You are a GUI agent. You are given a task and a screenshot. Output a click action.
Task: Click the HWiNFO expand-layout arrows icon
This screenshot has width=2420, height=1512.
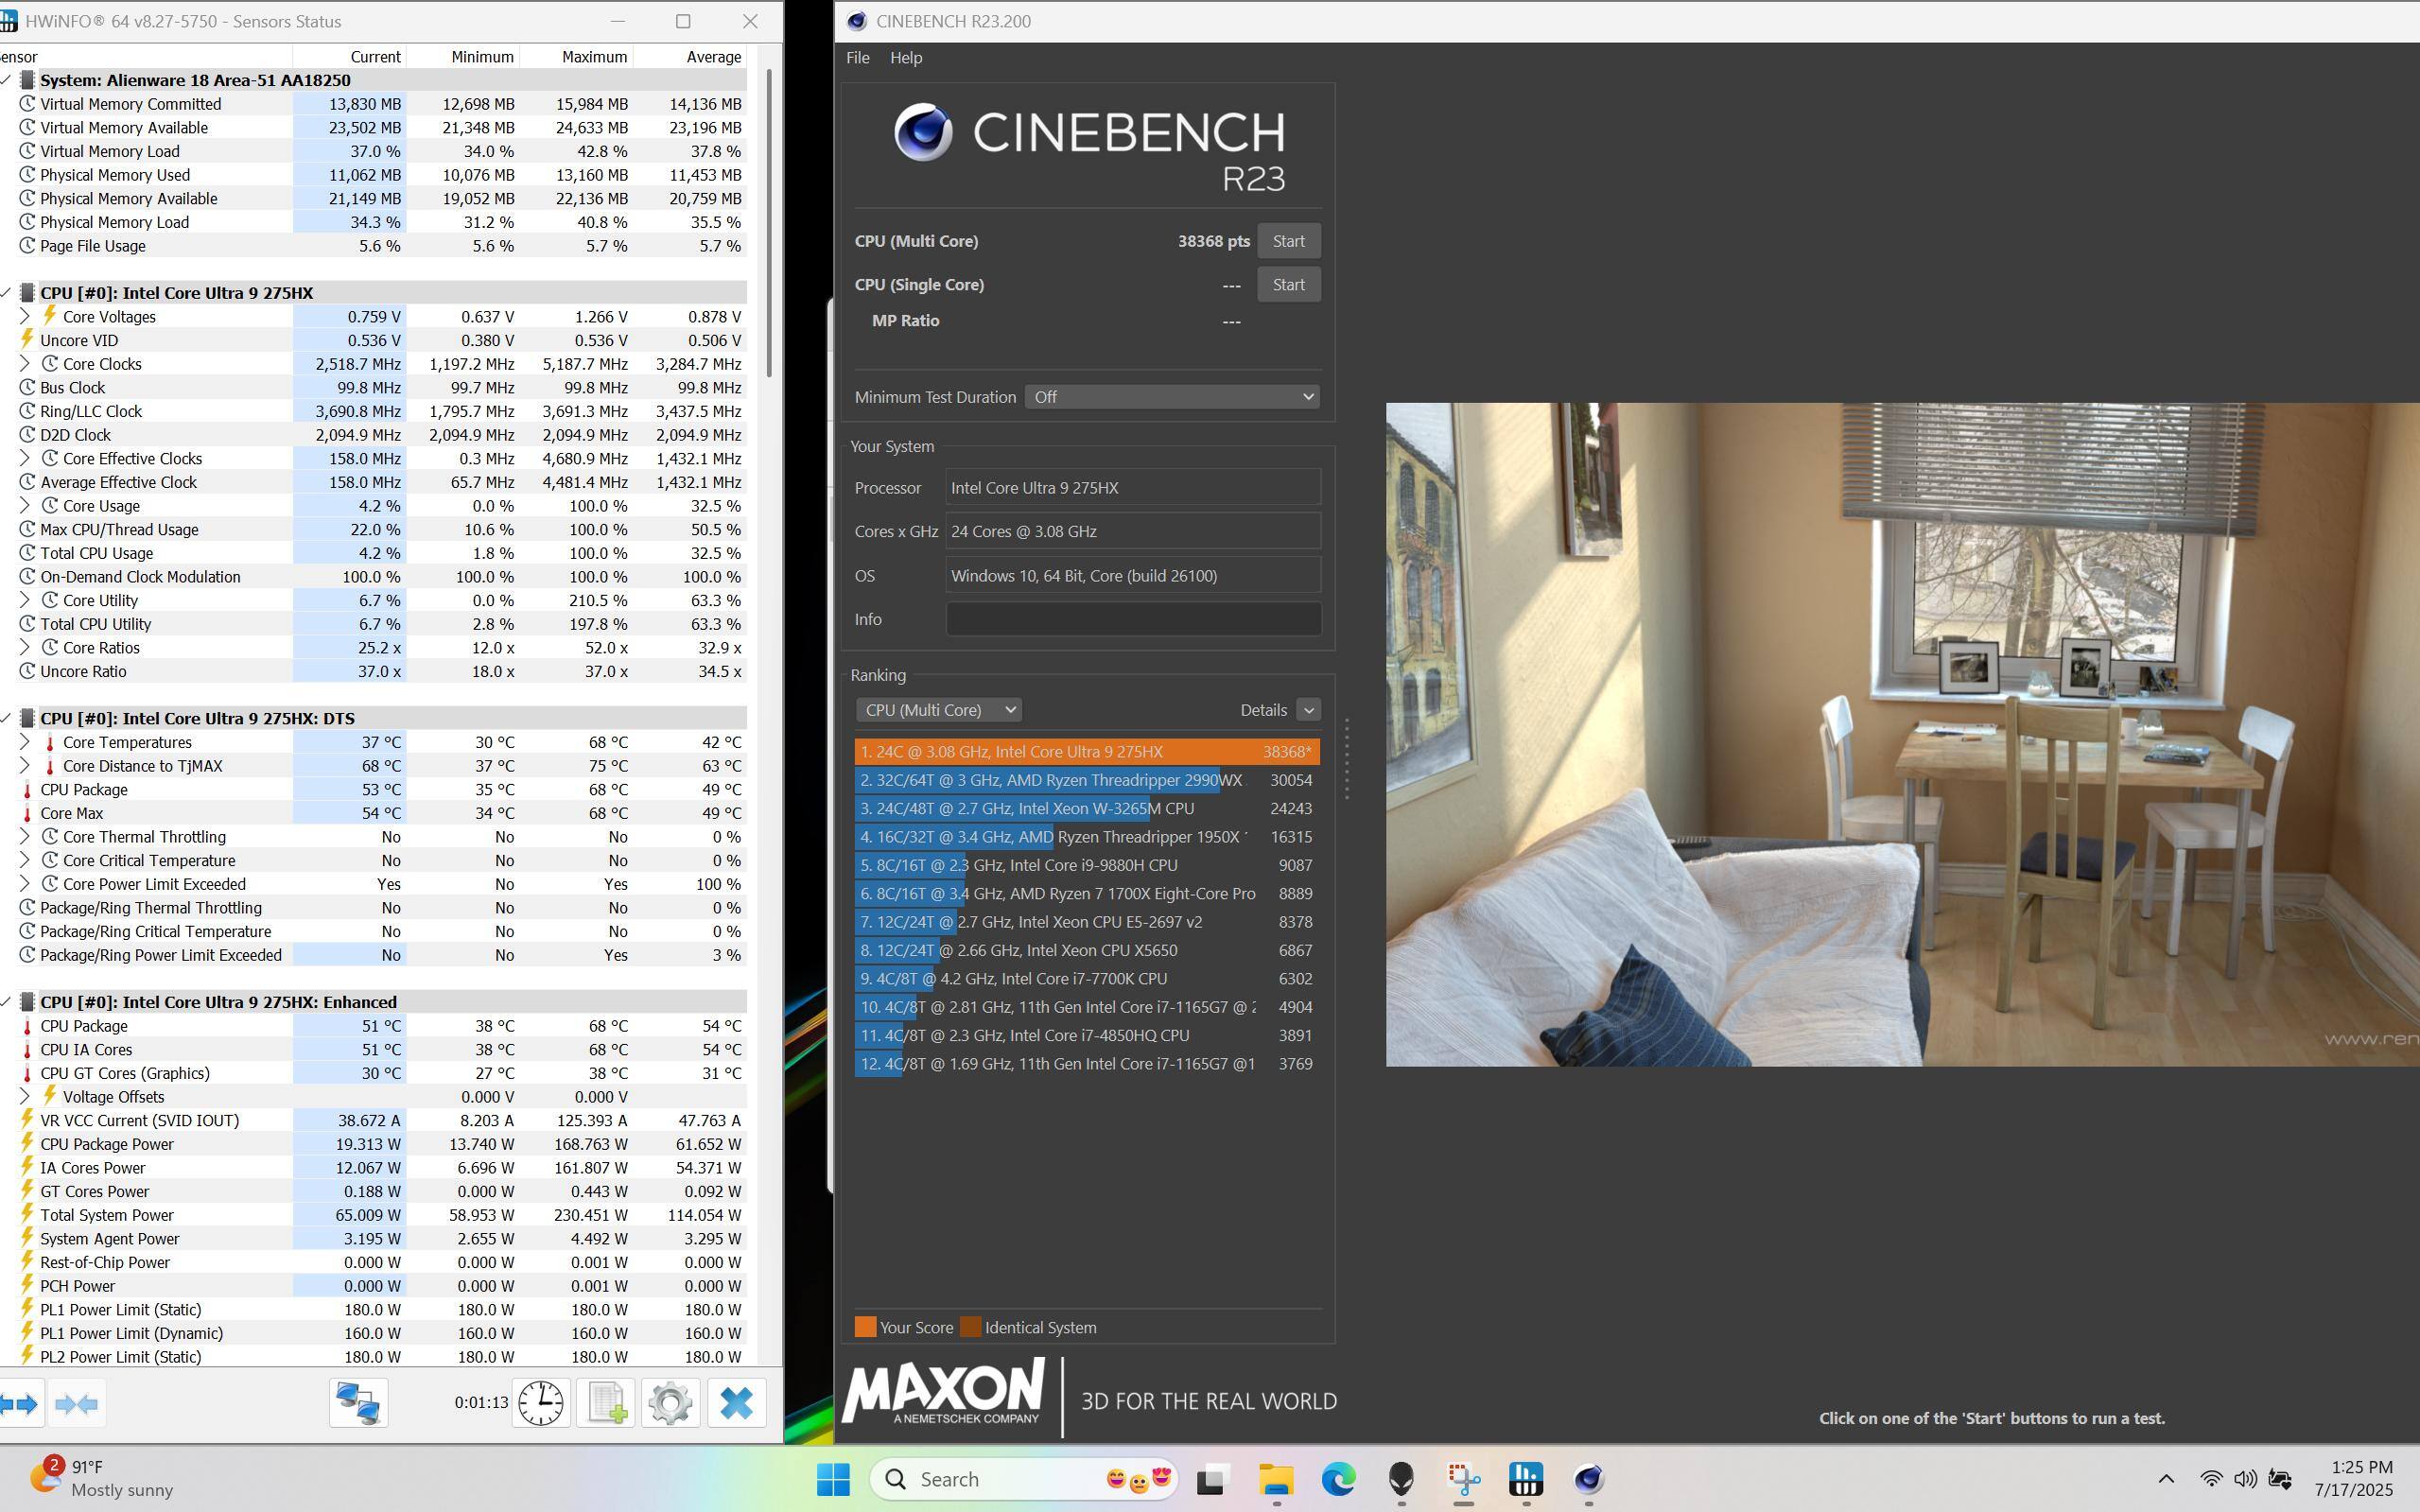pos(20,1404)
